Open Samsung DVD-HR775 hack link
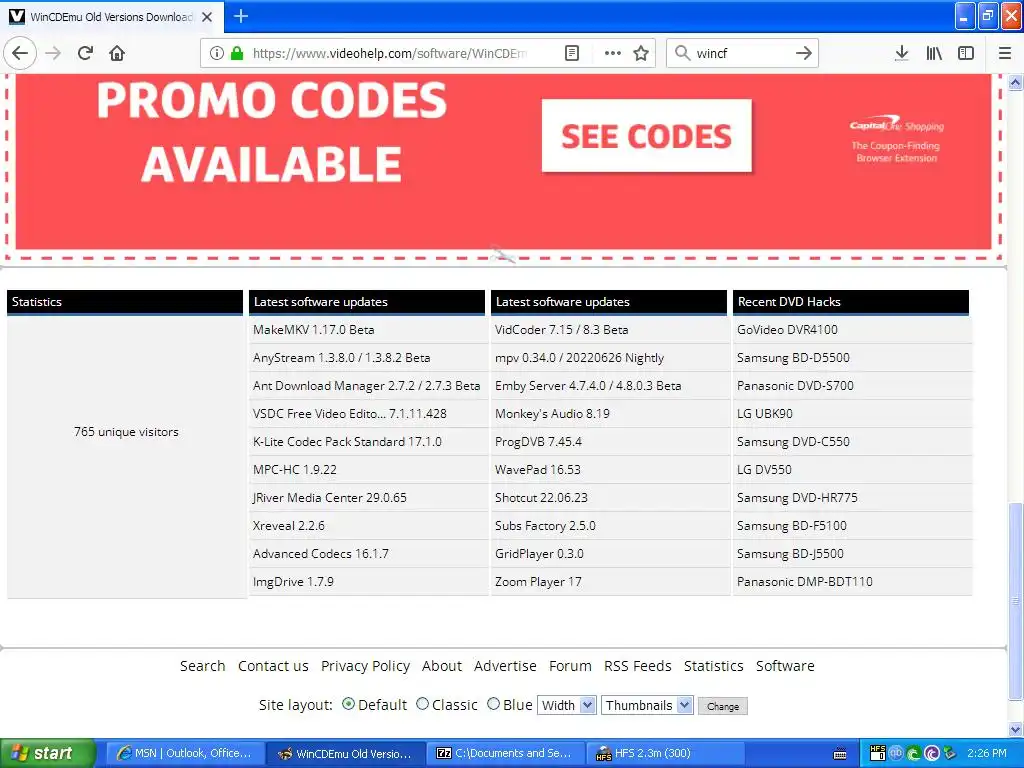1024x768 pixels. click(797, 498)
